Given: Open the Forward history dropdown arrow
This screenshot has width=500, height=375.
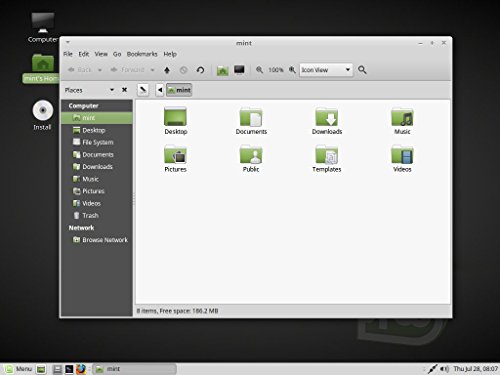Looking at the screenshot, I should point(152,70).
